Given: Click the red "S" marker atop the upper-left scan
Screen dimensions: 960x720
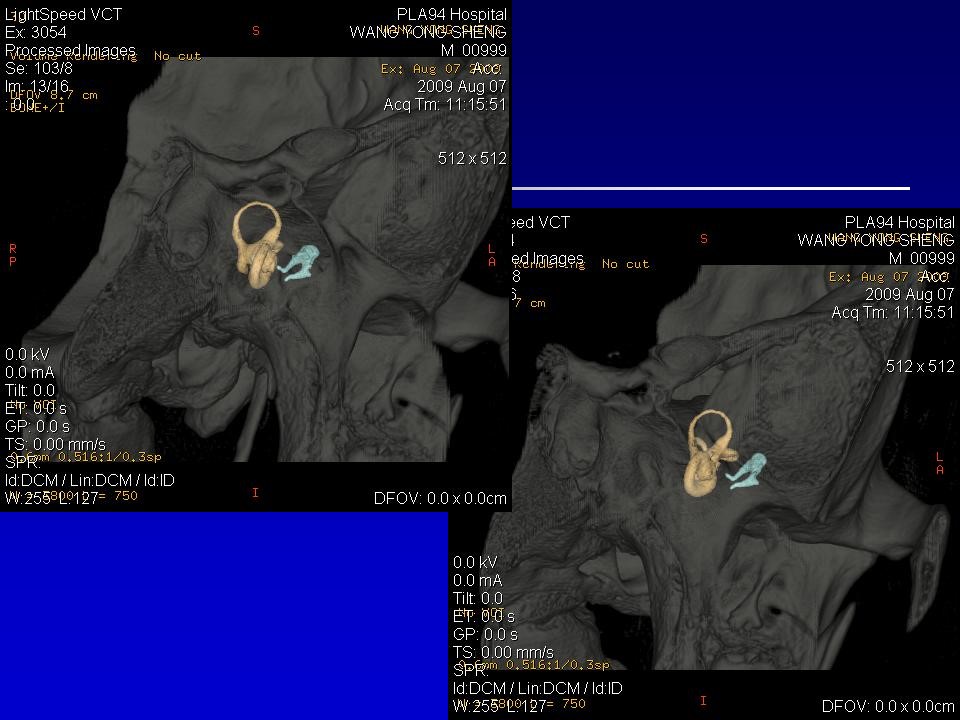Looking at the screenshot, I should (256, 31).
